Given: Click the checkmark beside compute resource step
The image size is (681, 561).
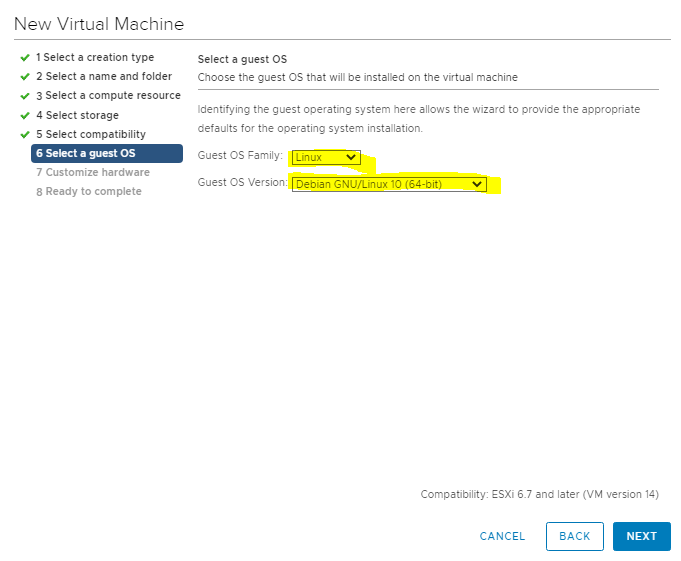Looking at the screenshot, I should pos(24,96).
